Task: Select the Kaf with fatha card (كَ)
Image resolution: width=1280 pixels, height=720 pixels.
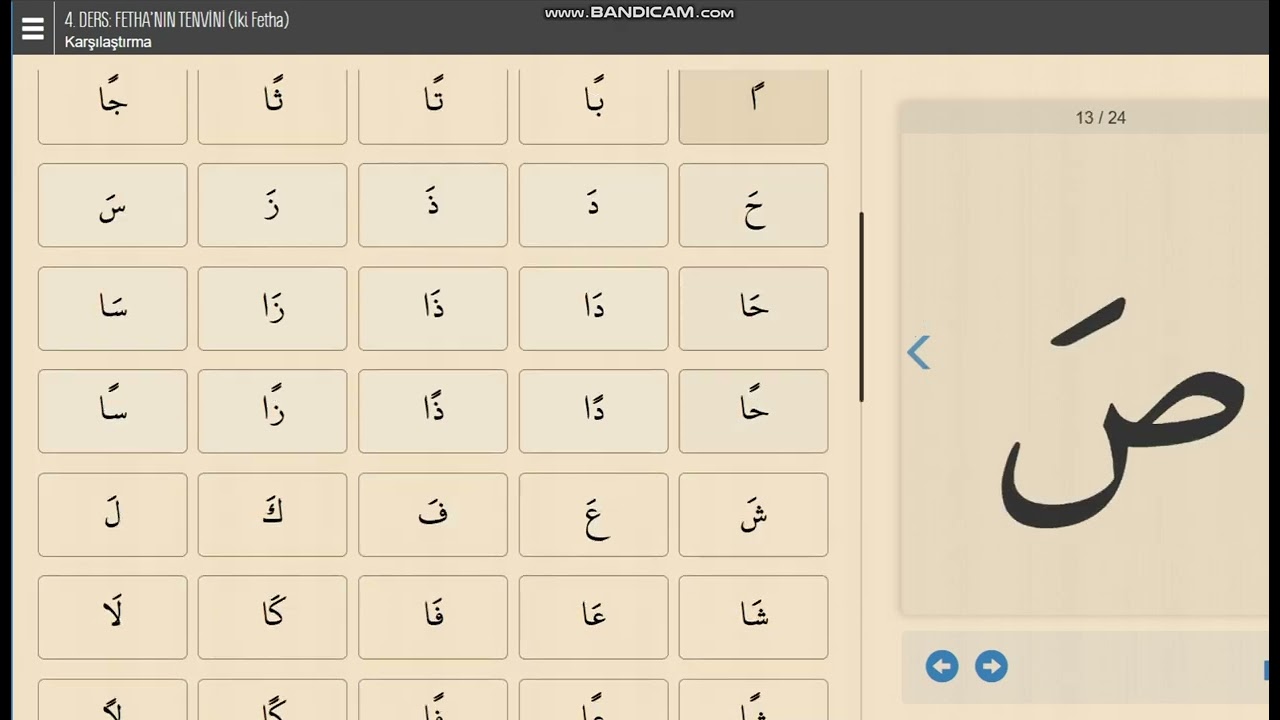Action: click(272, 514)
